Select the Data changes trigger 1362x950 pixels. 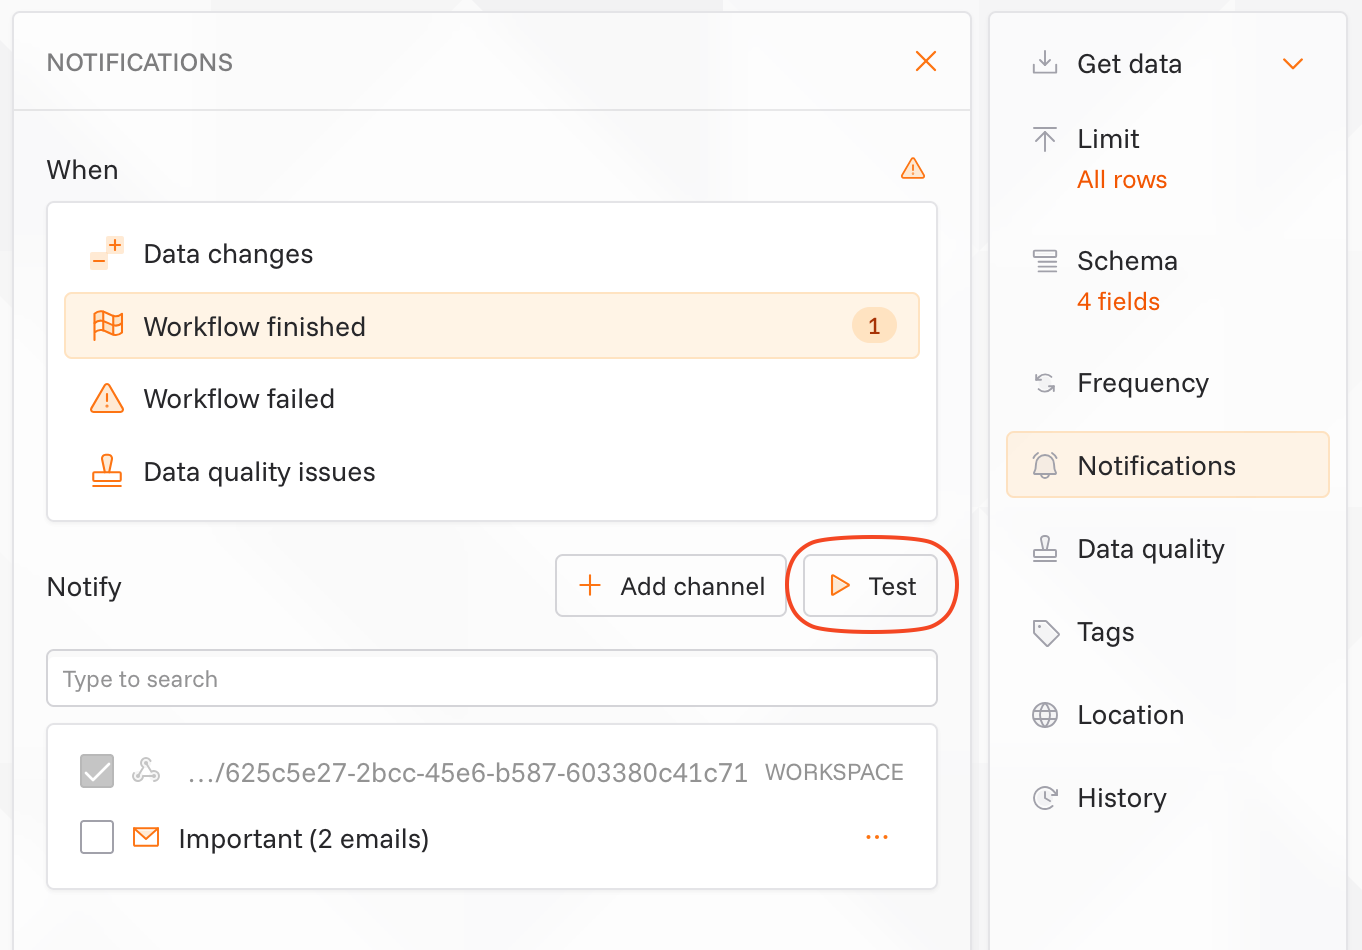[x=492, y=254]
